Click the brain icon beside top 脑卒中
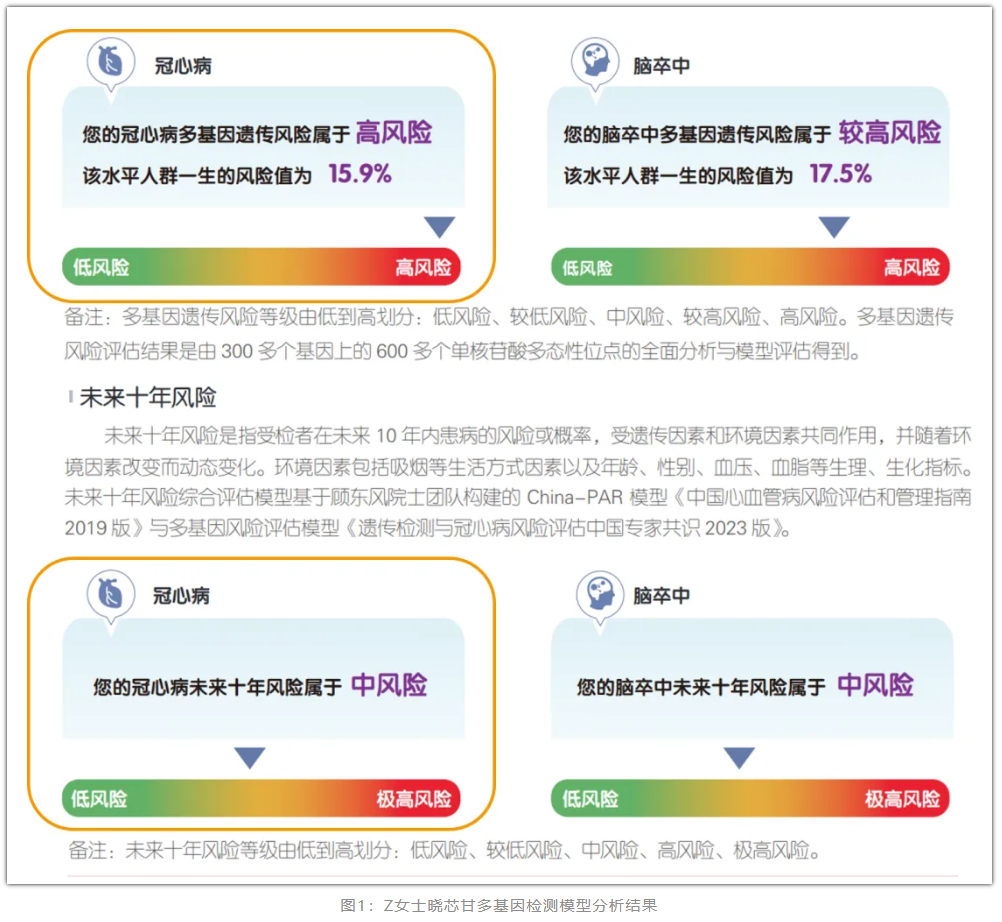This screenshot has width=1002, height=922. [x=596, y=62]
